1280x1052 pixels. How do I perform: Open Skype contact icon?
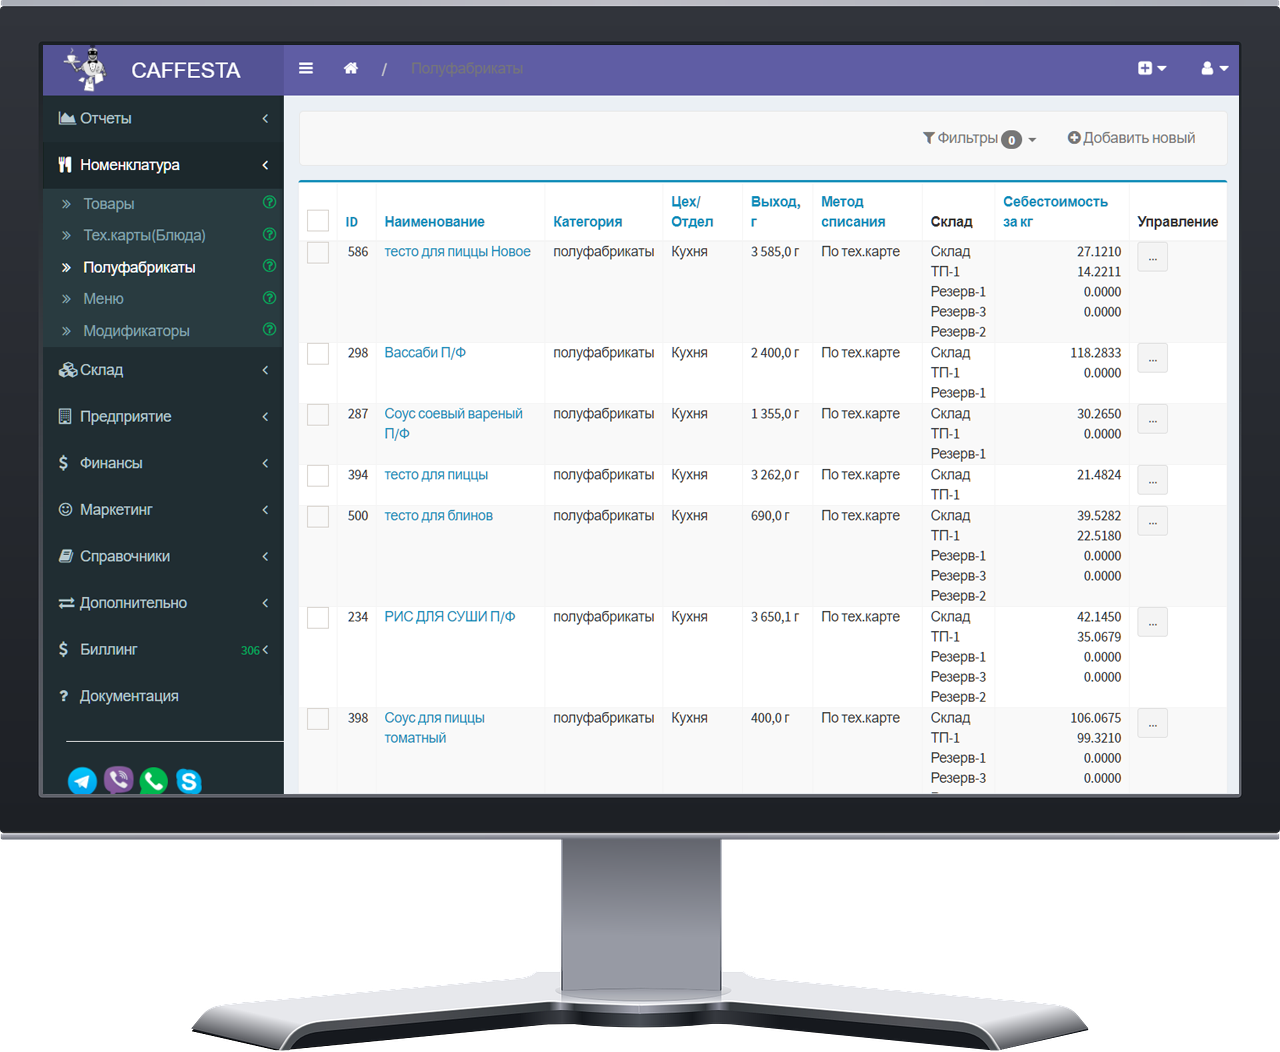tap(189, 781)
